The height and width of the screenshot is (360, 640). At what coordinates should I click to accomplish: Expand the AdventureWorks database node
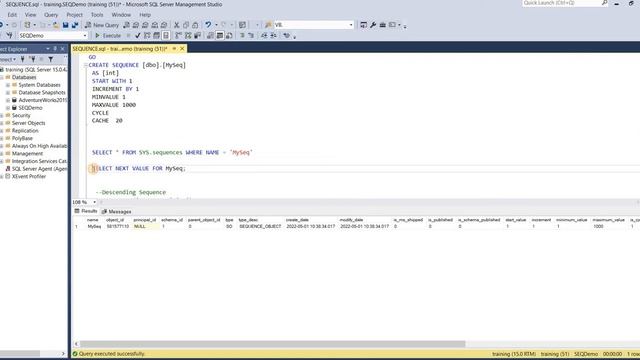(x=8, y=100)
